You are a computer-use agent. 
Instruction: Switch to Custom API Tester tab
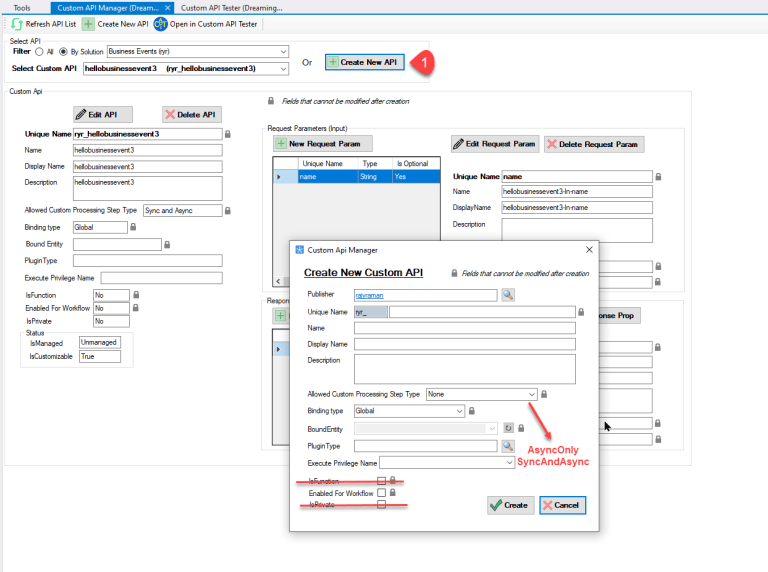(x=231, y=8)
